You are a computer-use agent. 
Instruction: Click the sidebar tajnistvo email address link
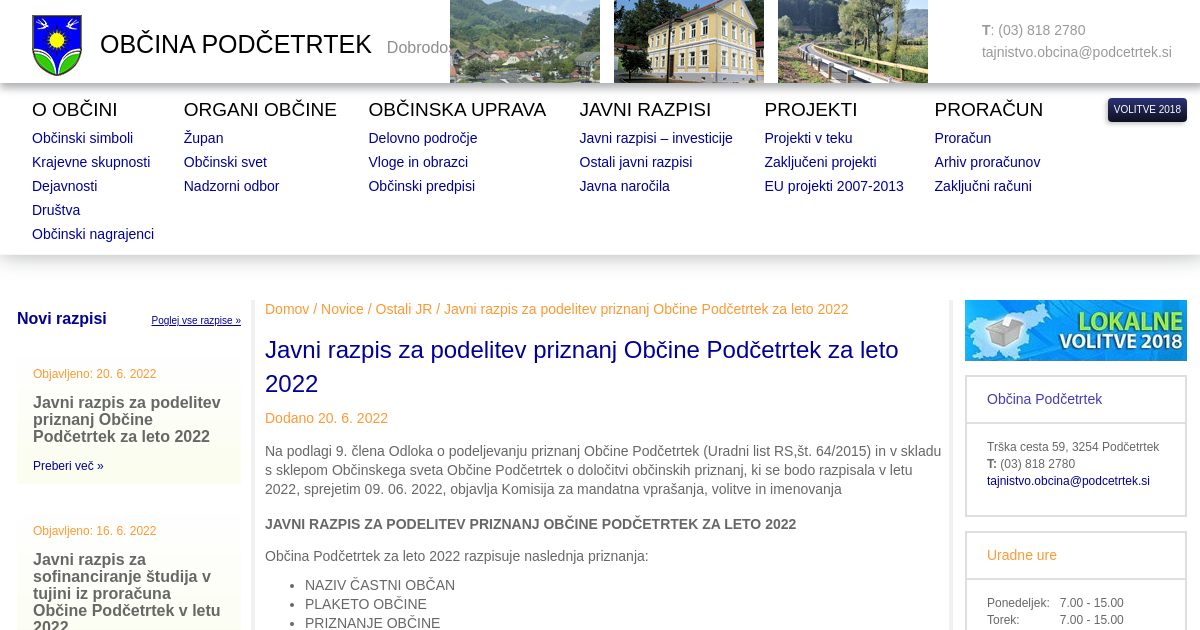coord(1068,481)
